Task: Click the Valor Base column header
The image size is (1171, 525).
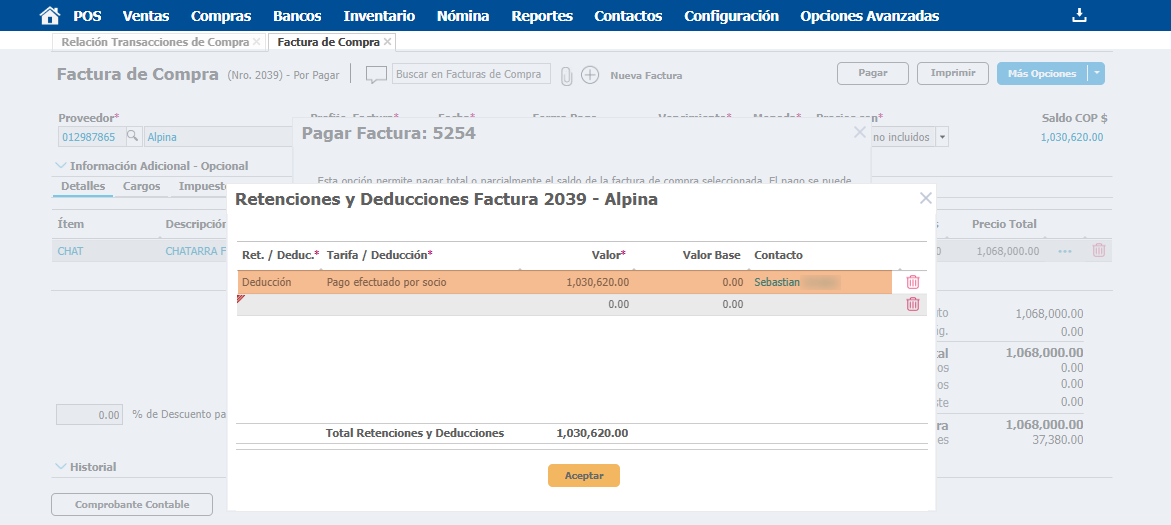Action: (x=711, y=255)
